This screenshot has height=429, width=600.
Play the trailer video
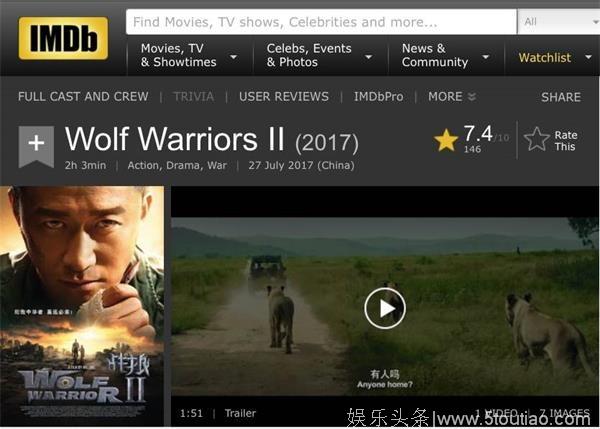point(385,308)
